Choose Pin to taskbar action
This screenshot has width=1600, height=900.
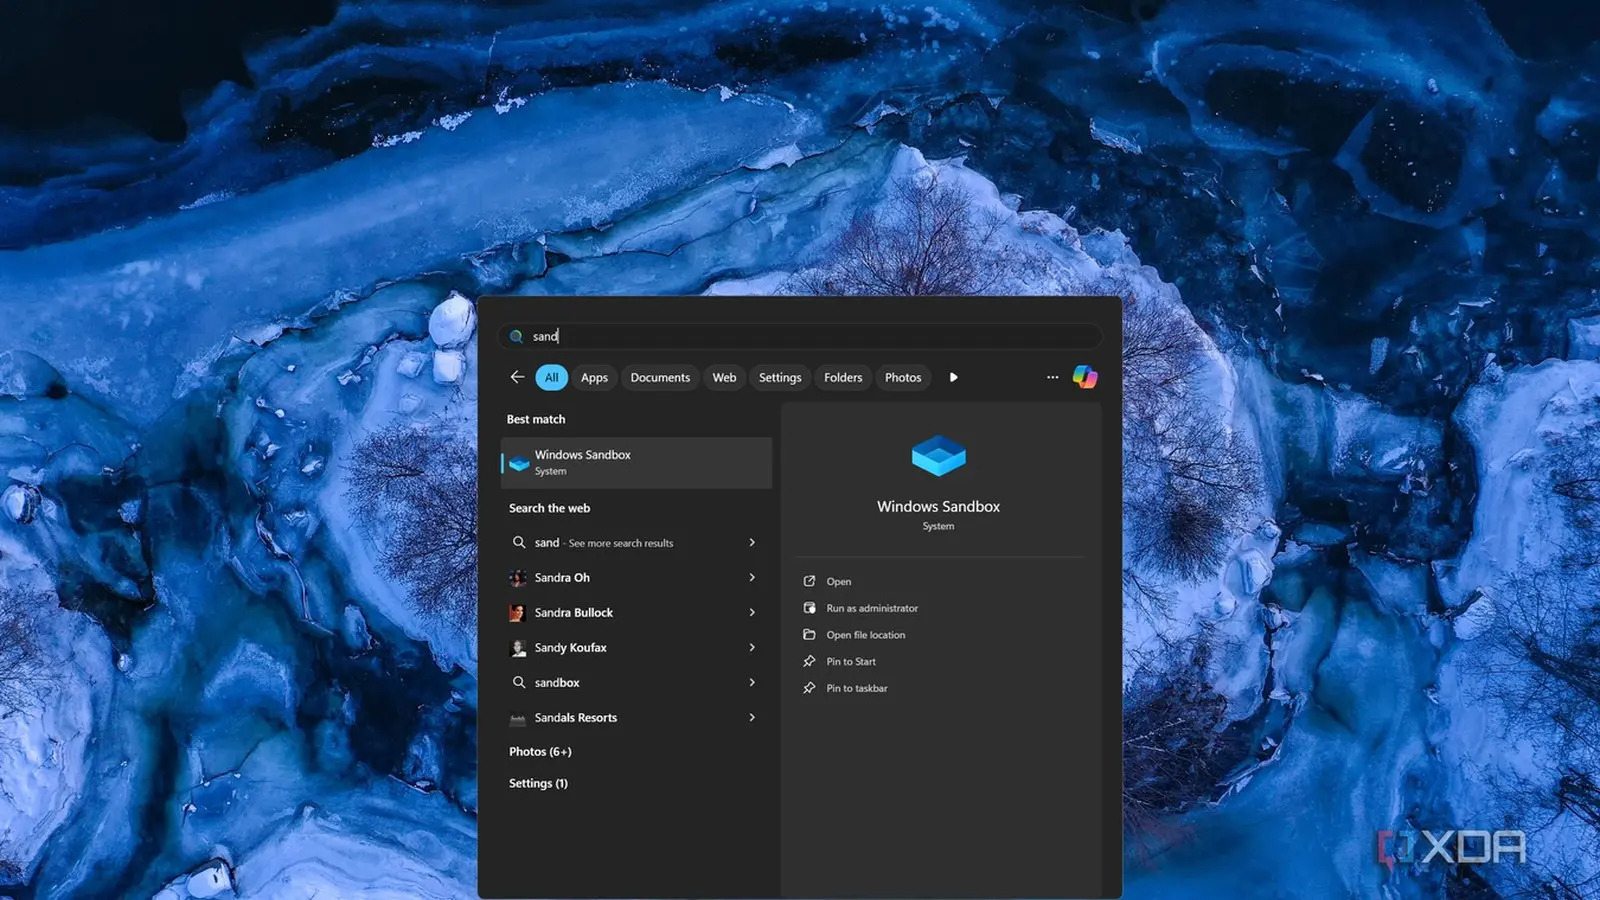click(857, 688)
